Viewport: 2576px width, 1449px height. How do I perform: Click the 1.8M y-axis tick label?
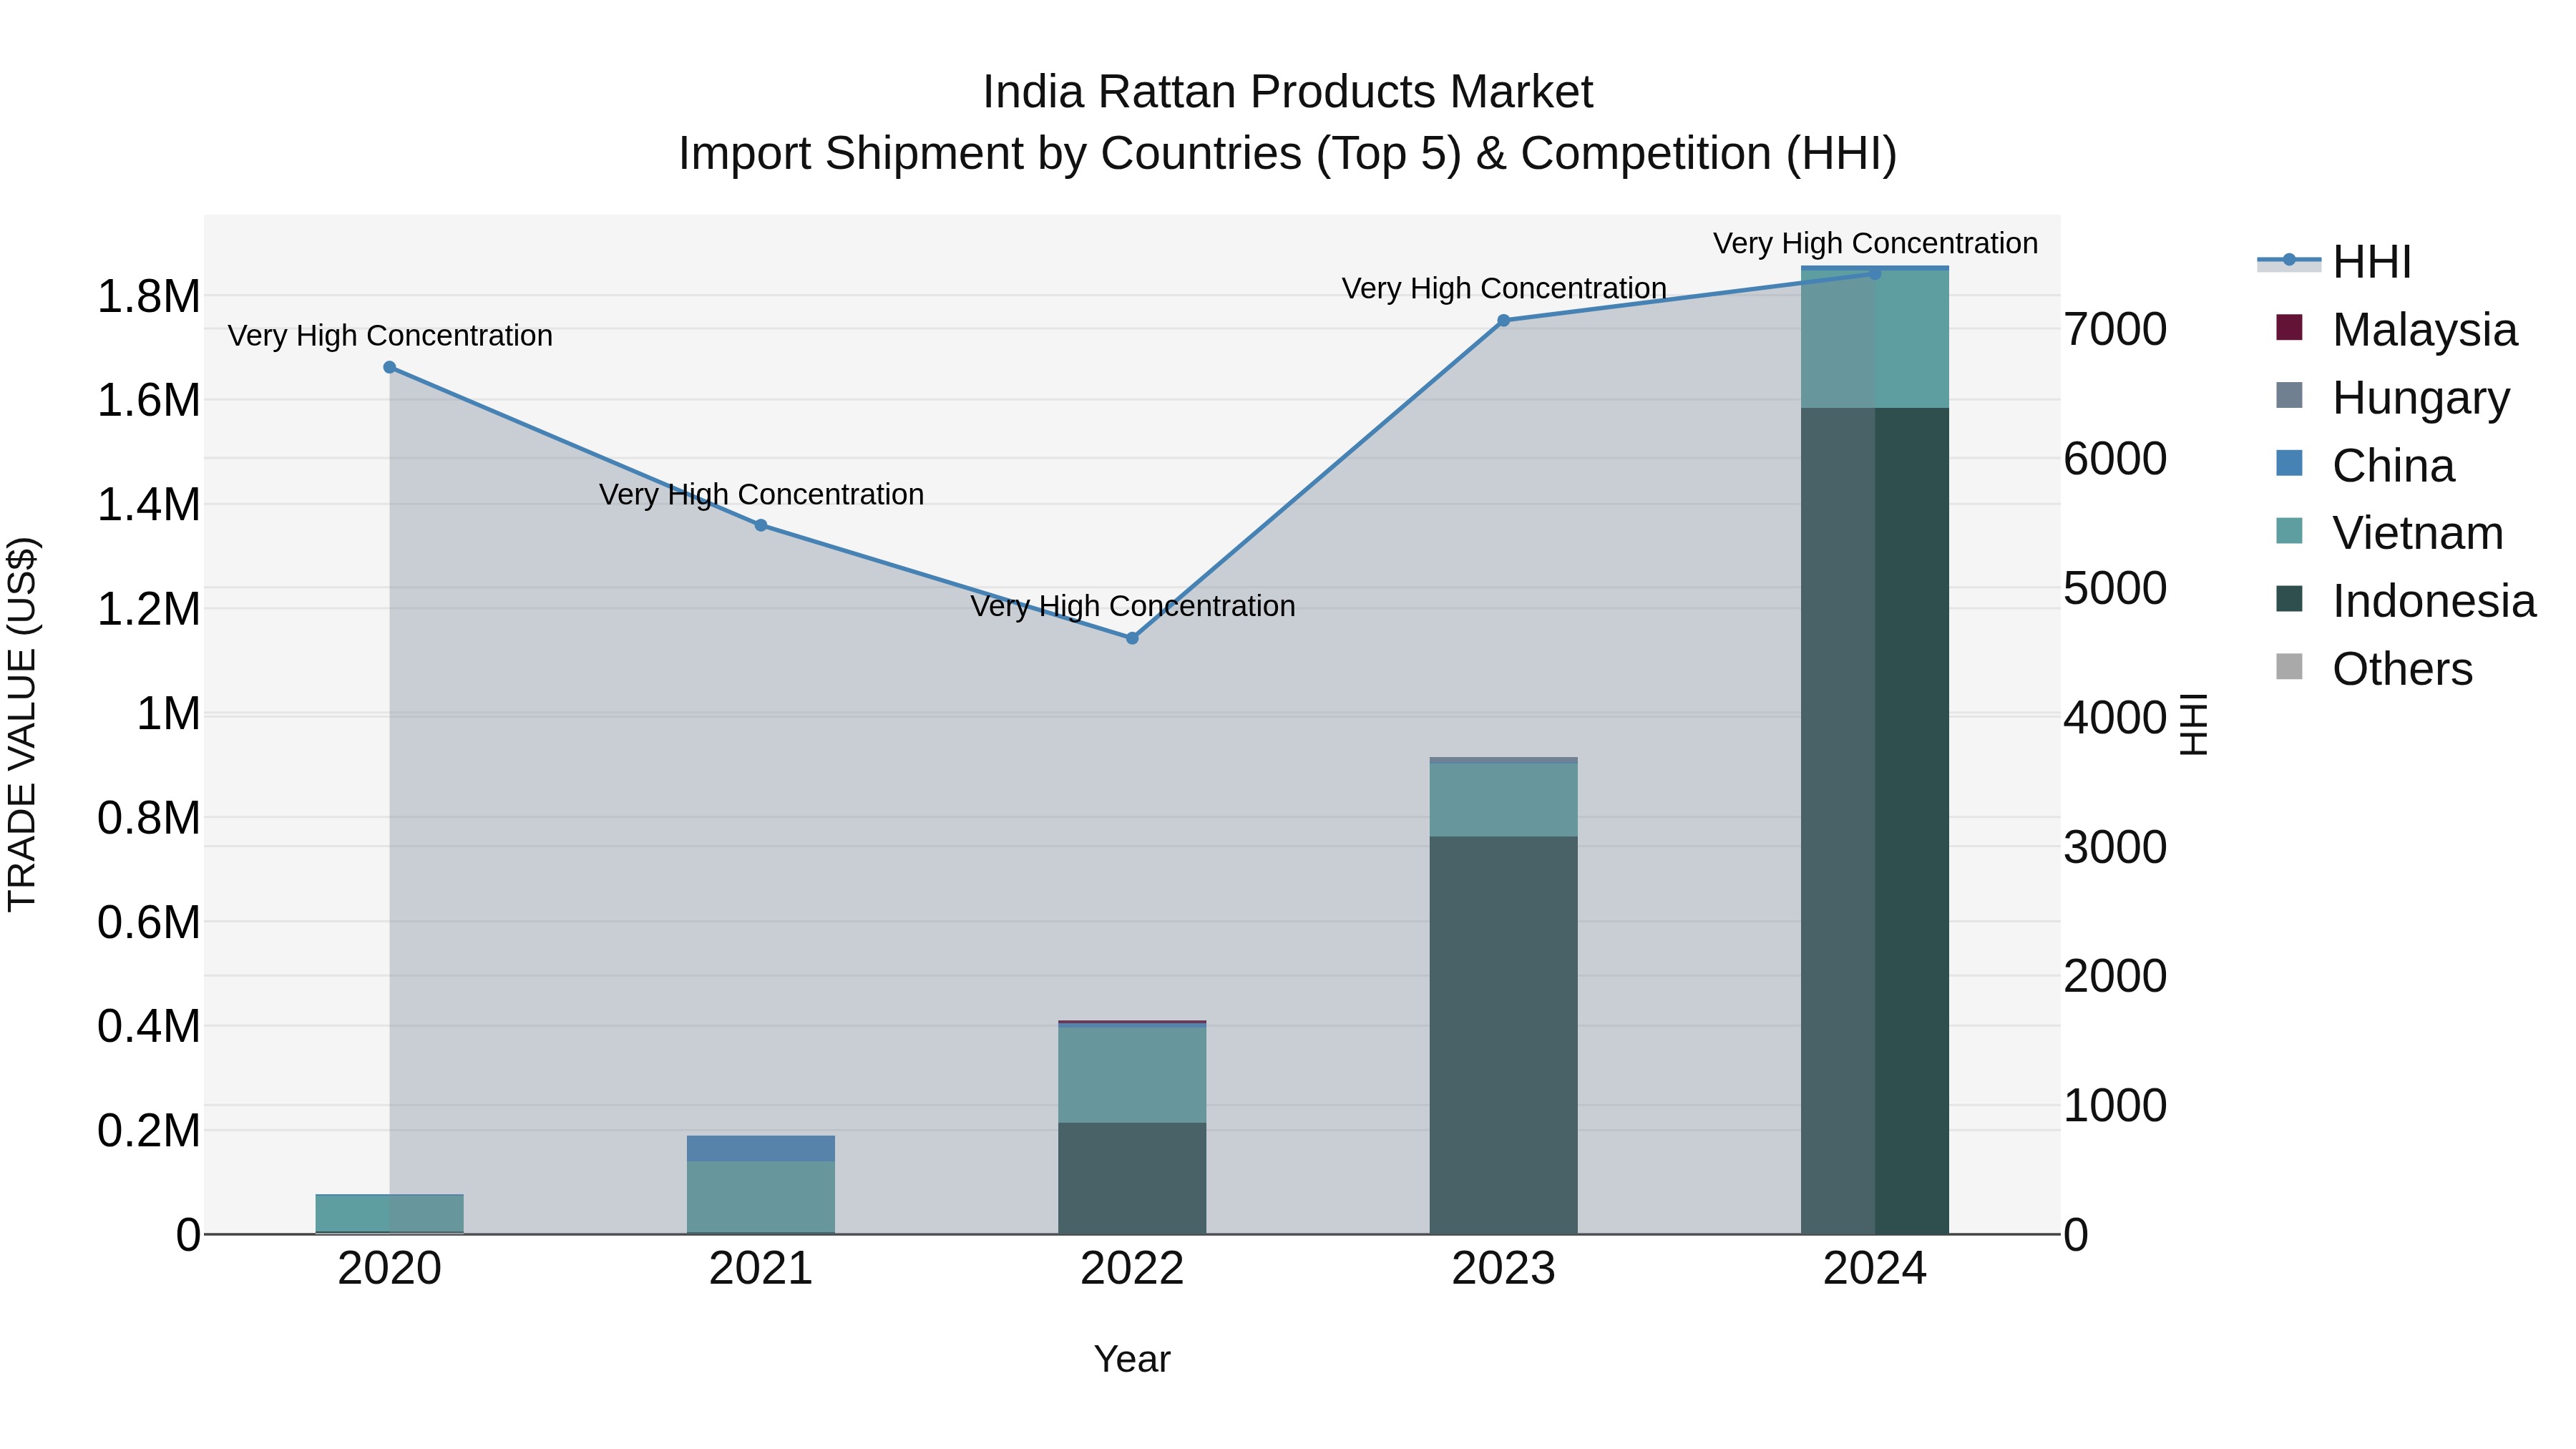click(148, 296)
